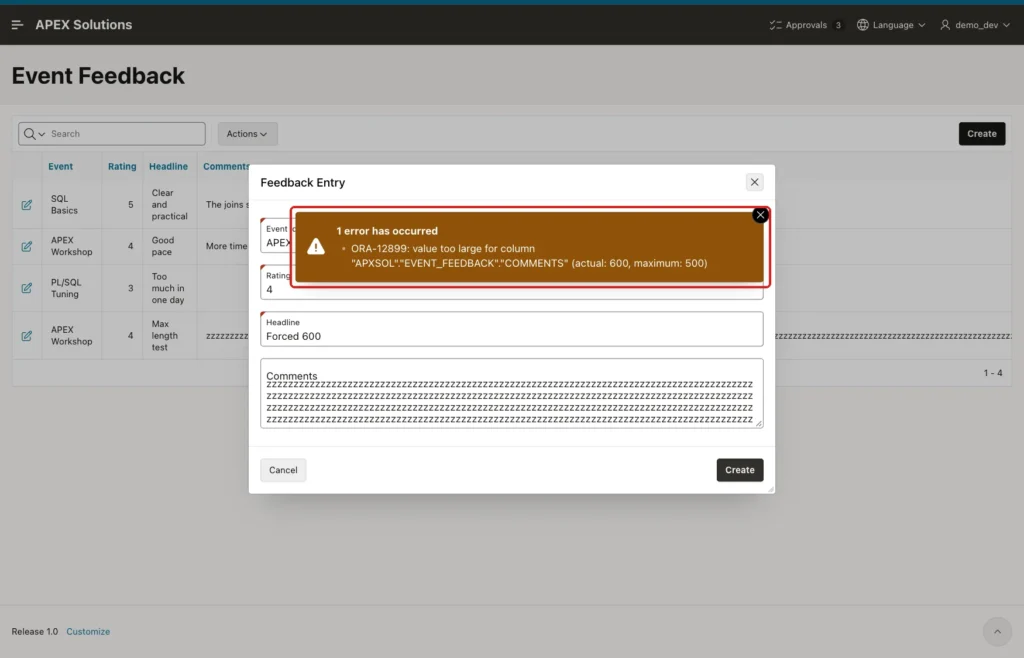Click the scroll-to-top arrow button
The height and width of the screenshot is (658, 1024).
click(x=997, y=631)
